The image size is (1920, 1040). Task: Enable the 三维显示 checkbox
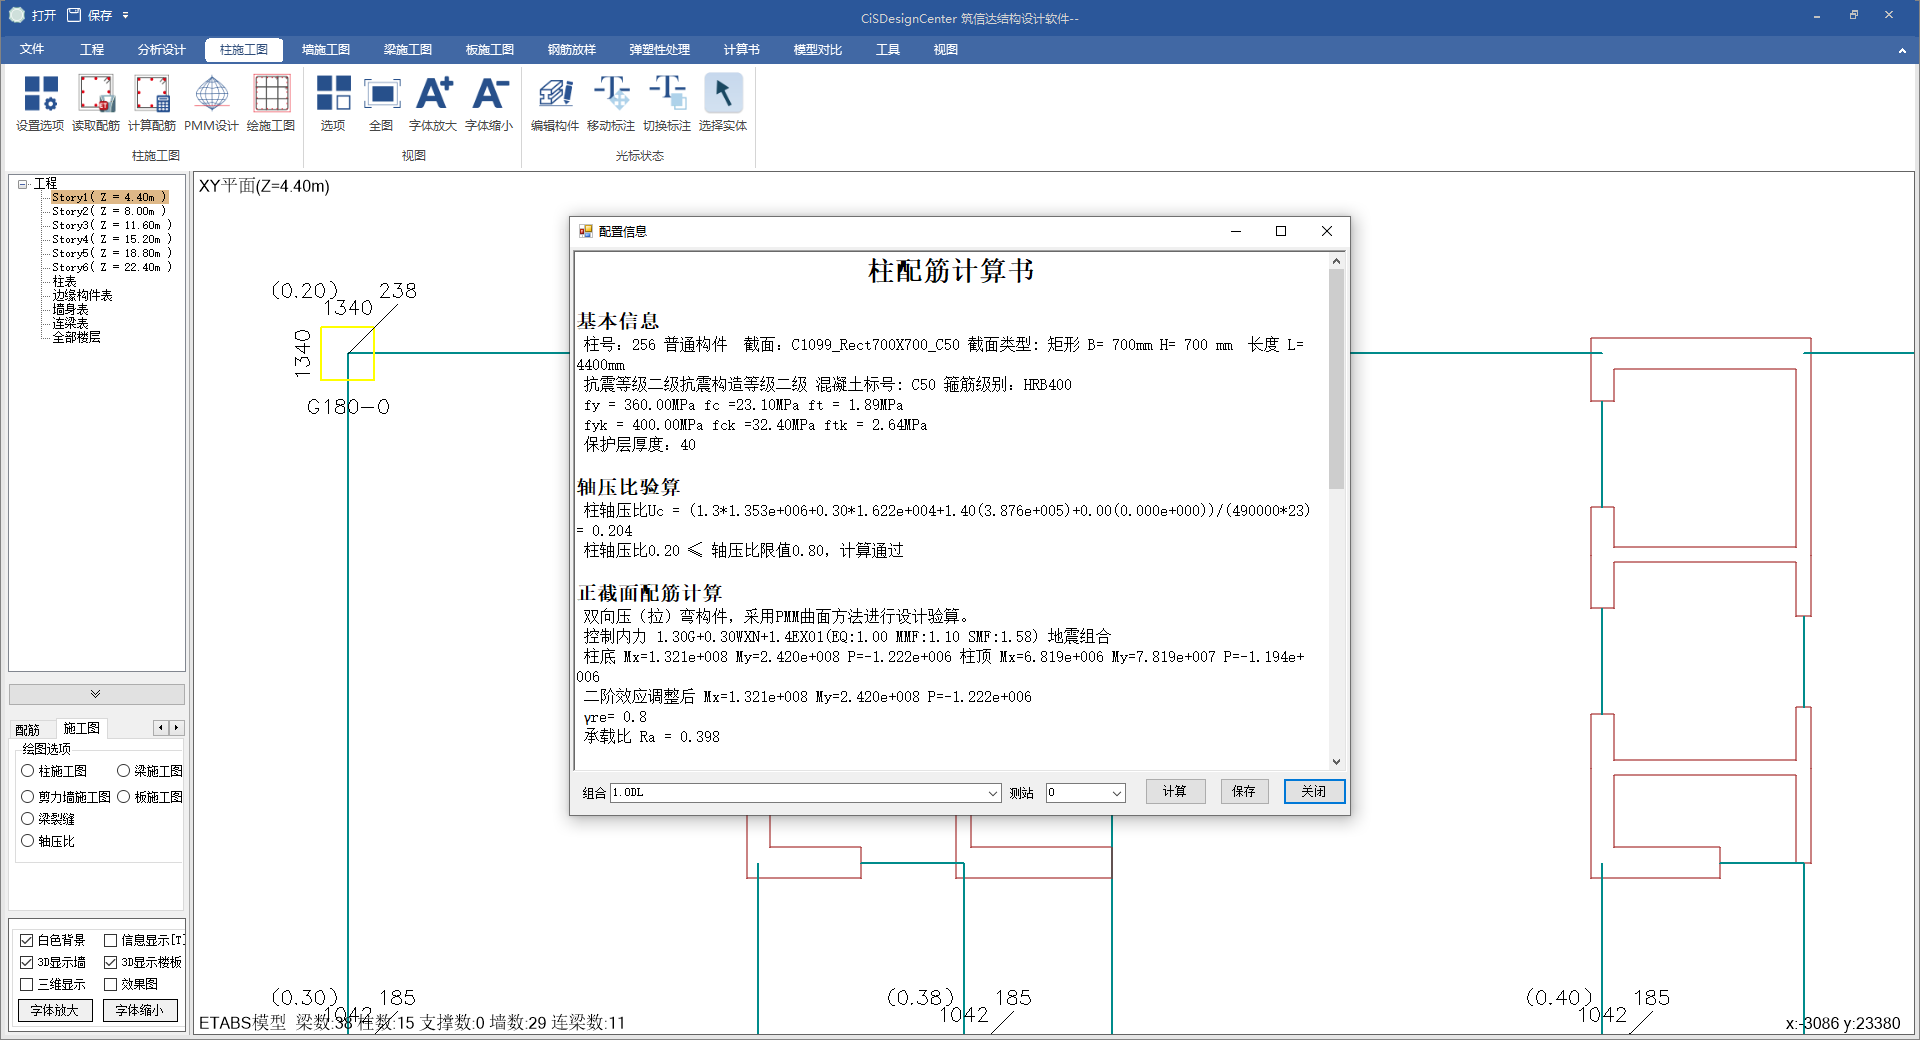tap(27, 985)
